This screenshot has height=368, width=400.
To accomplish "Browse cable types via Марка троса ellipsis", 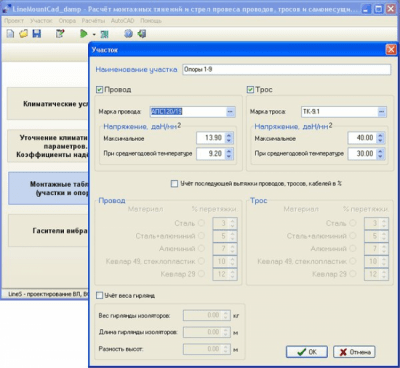I will click(x=382, y=112).
